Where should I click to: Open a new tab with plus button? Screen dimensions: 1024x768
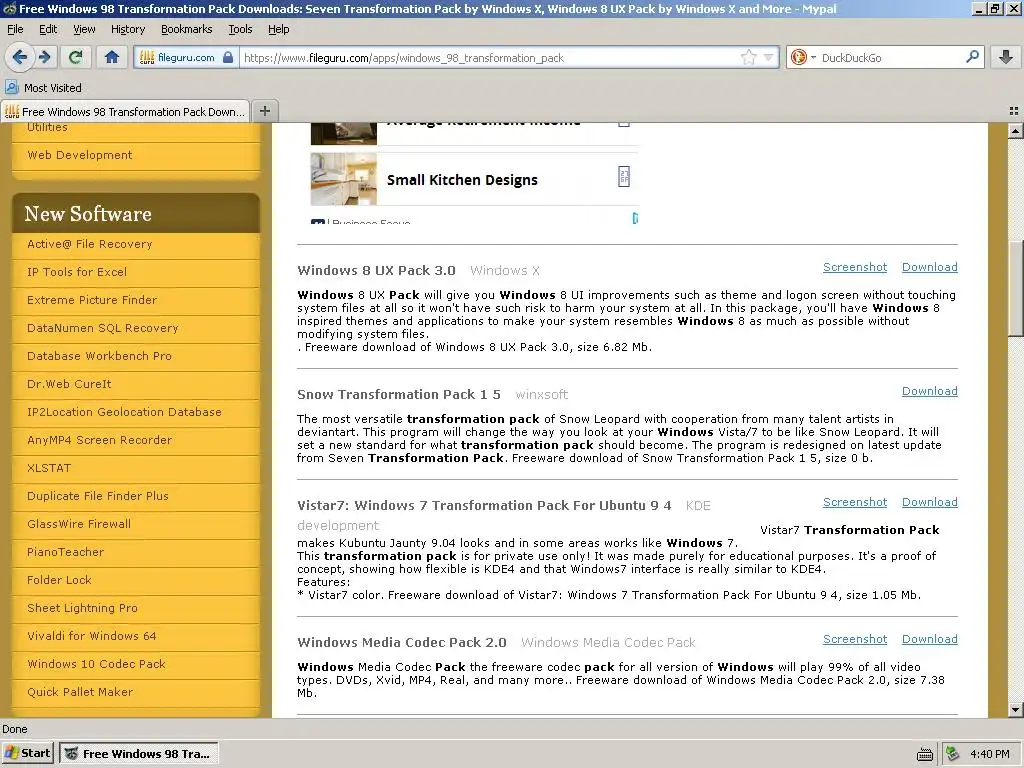[x=264, y=111]
